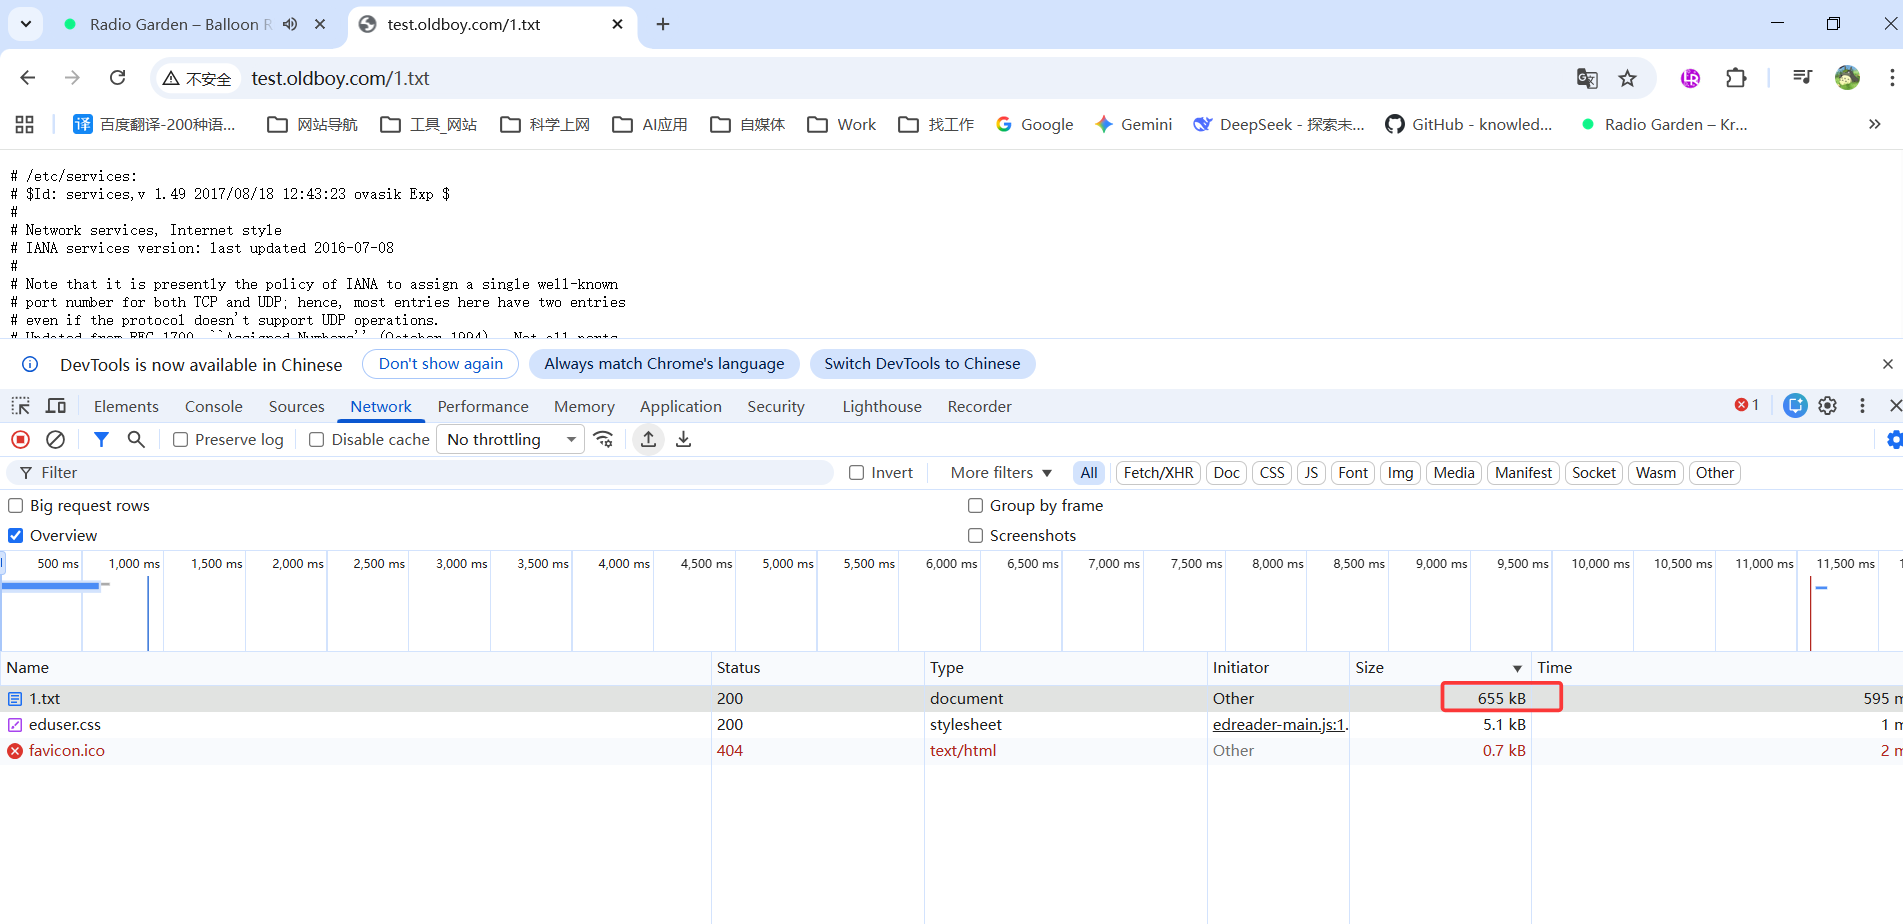Open the apps grid in bookmarks bar
Image resolution: width=1903 pixels, height=924 pixels.
click(25, 124)
